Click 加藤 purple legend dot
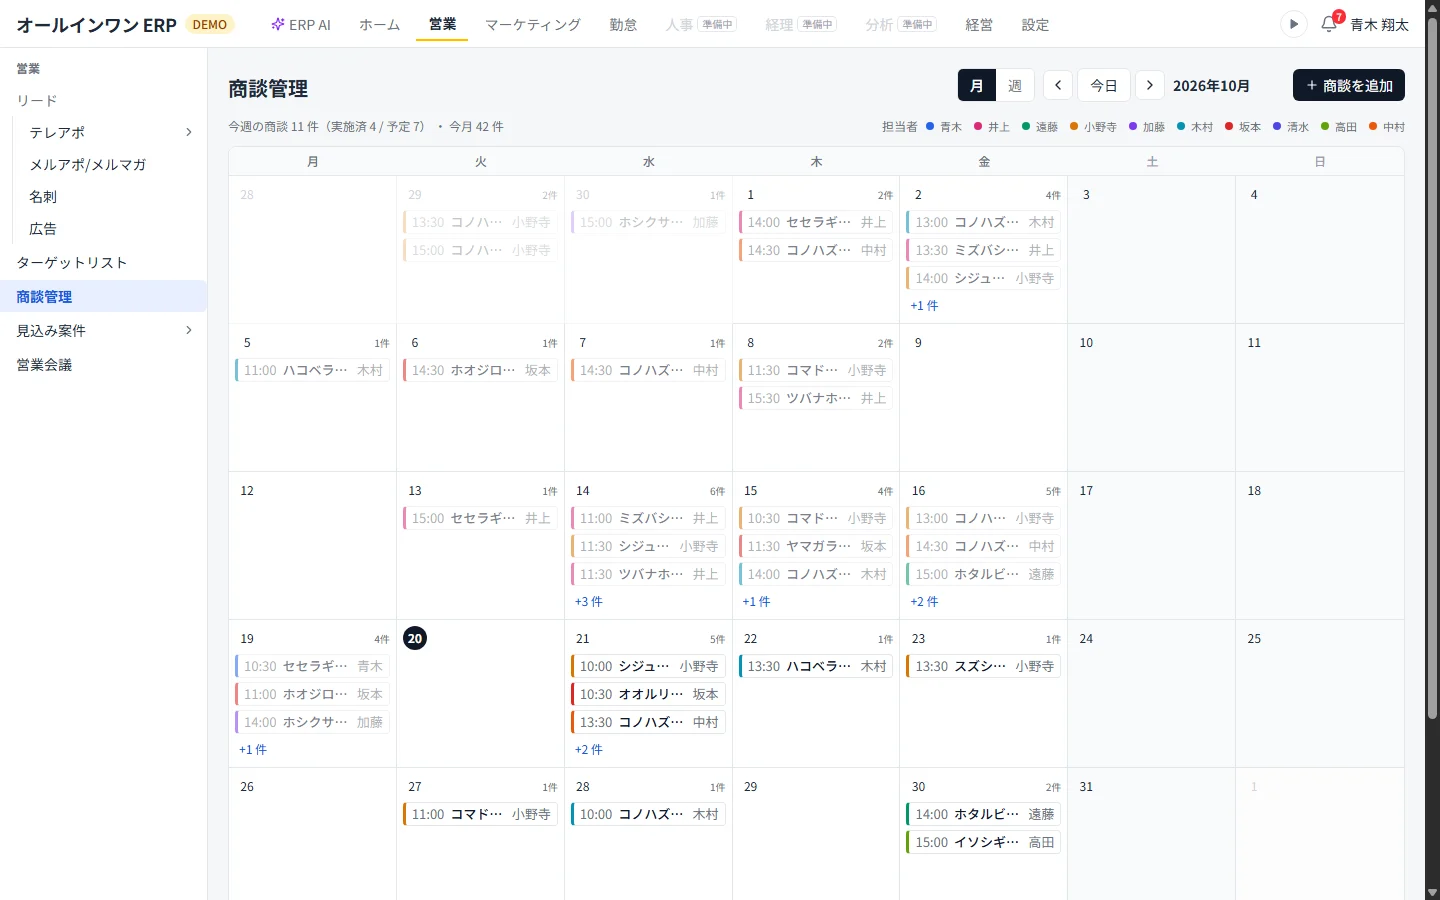This screenshot has width=1440, height=900. point(1133,126)
